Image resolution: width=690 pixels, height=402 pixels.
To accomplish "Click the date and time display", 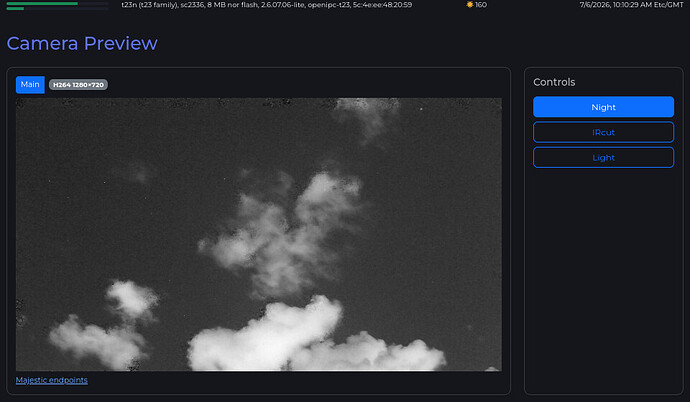I will click(x=631, y=5).
